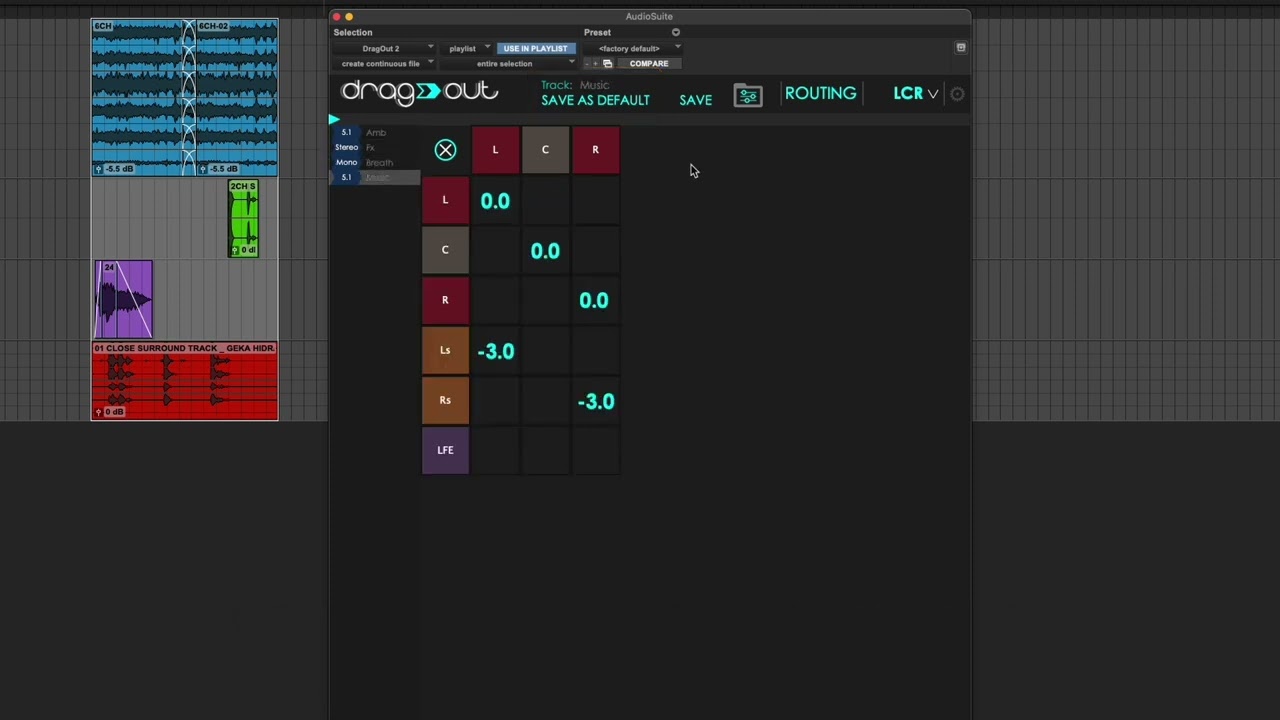This screenshot has height=720, width=1280.
Task: Click the L input row button
Action: [445, 200]
